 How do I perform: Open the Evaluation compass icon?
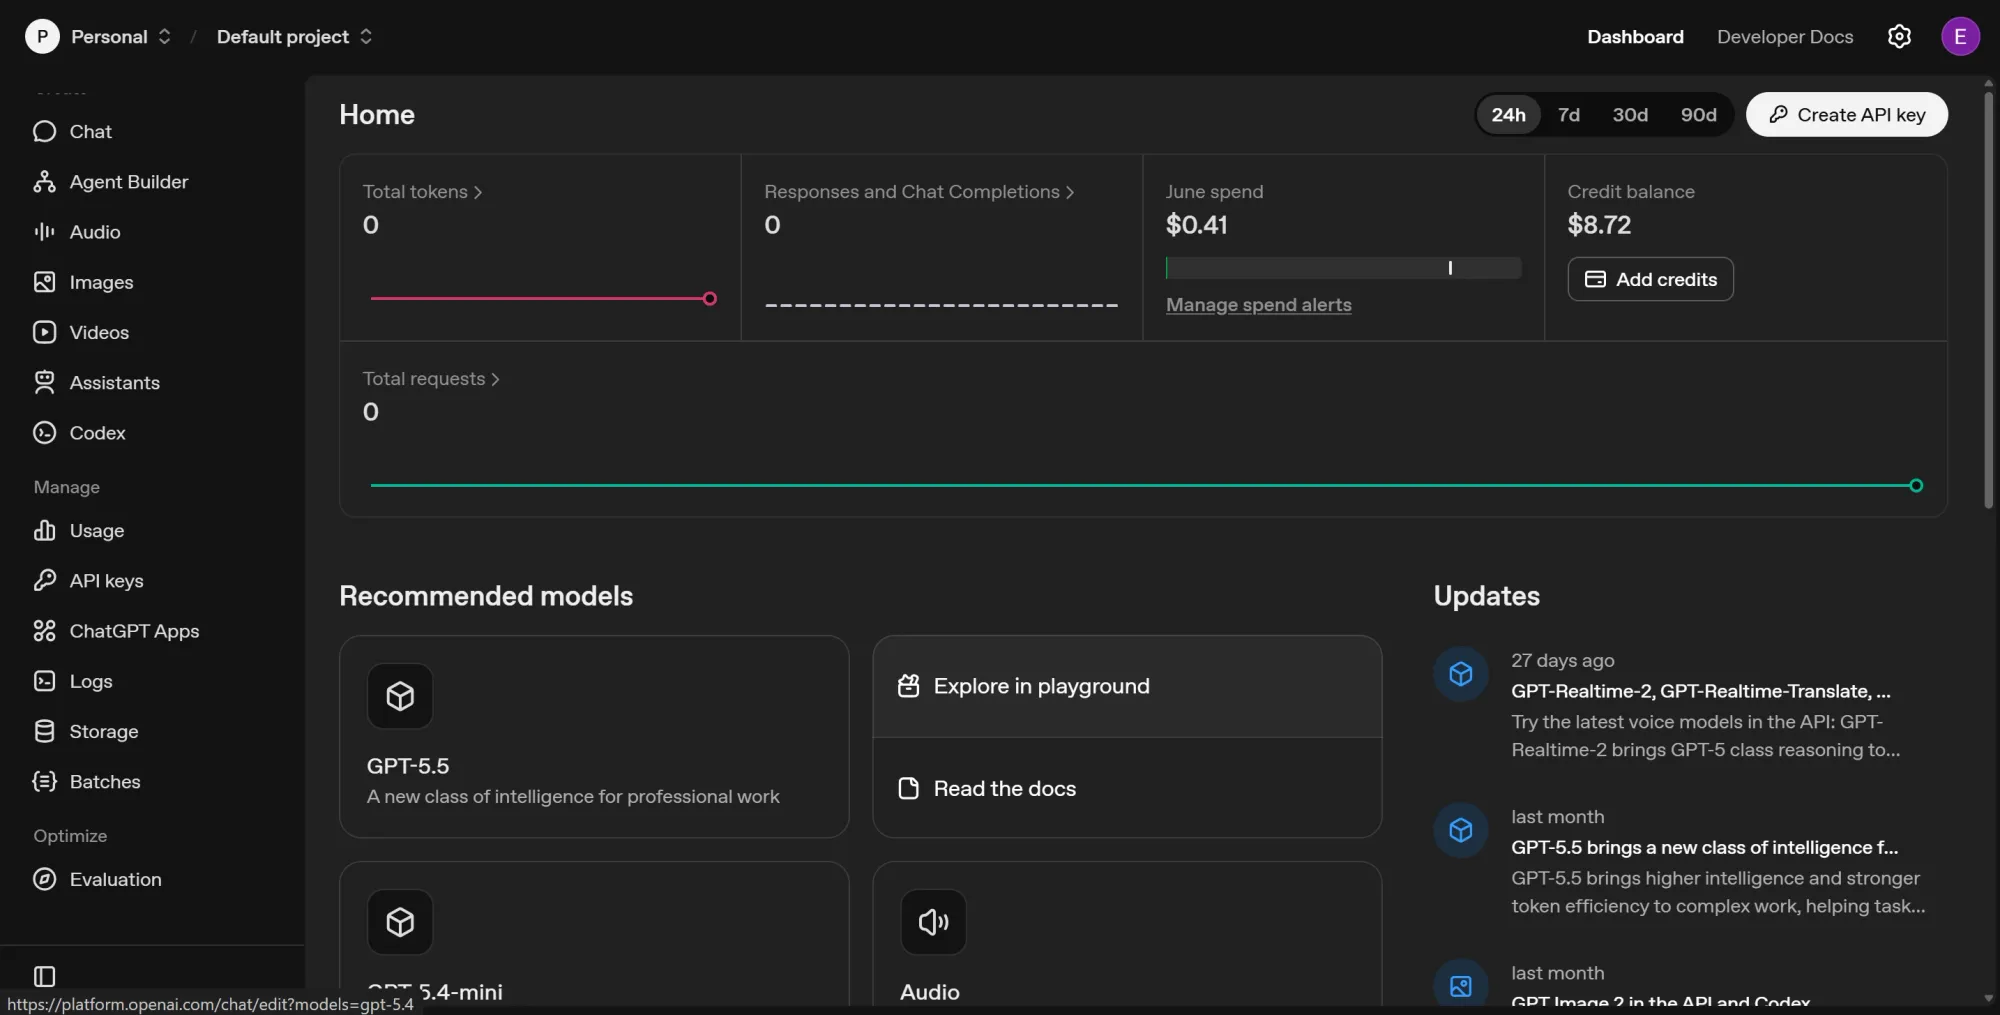(x=44, y=879)
